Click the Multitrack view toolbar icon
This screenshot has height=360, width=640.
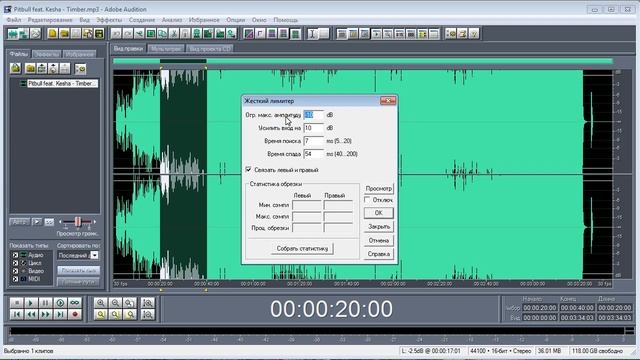click(x=24, y=33)
